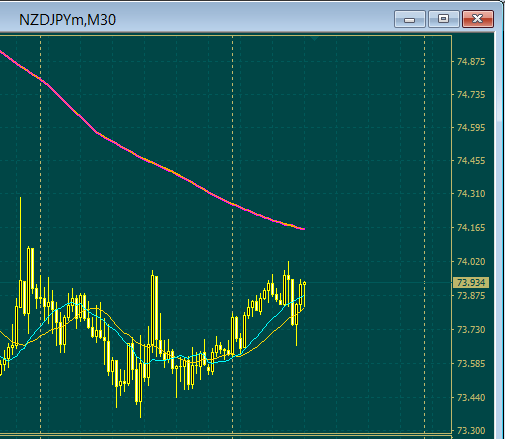Minimize the NZDJPYm chart window
The height and width of the screenshot is (439, 505).
coord(410,19)
